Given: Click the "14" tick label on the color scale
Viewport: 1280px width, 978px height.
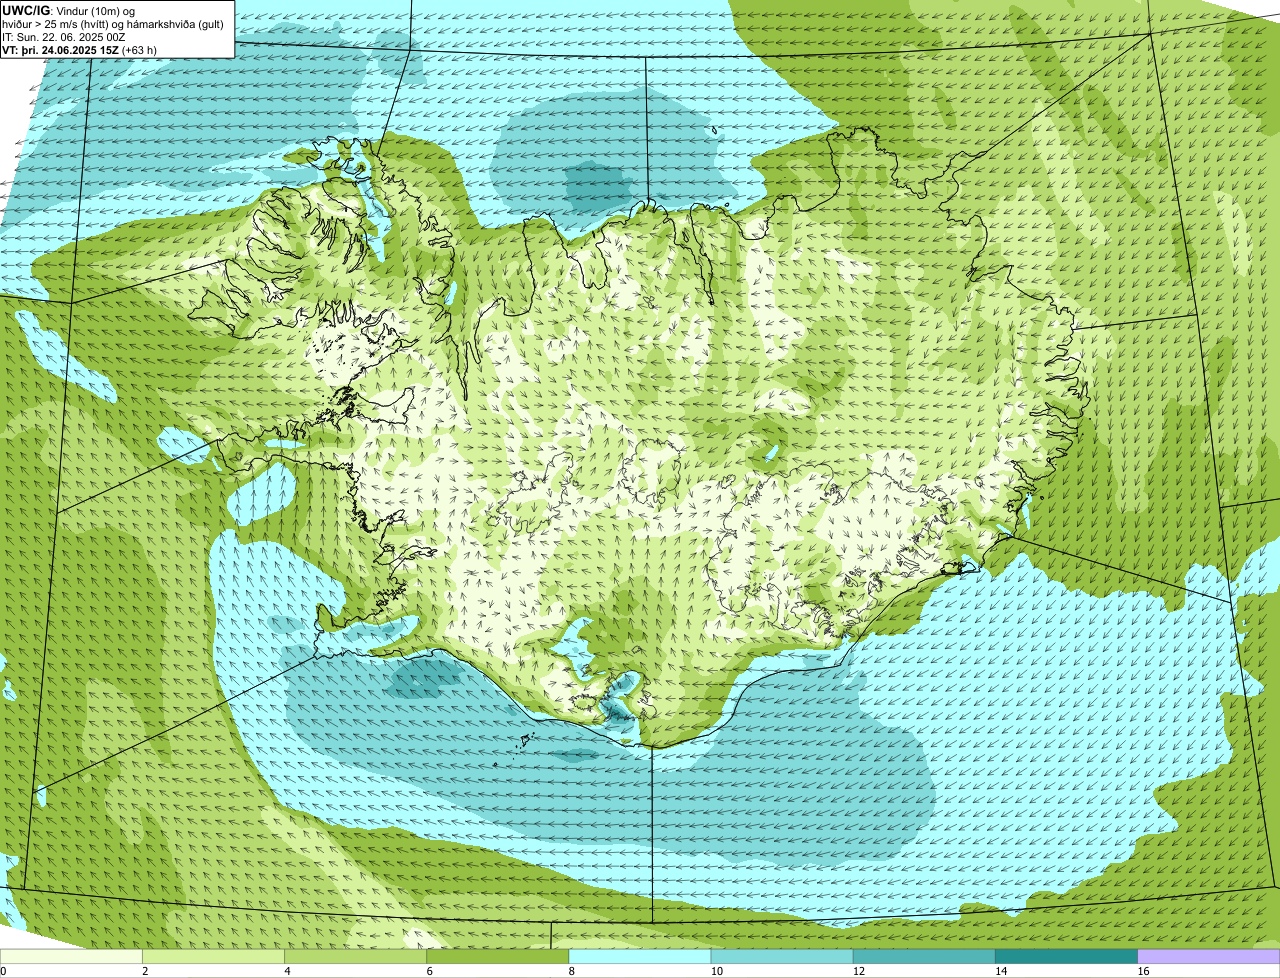Looking at the screenshot, I should [x=1000, y=971].
